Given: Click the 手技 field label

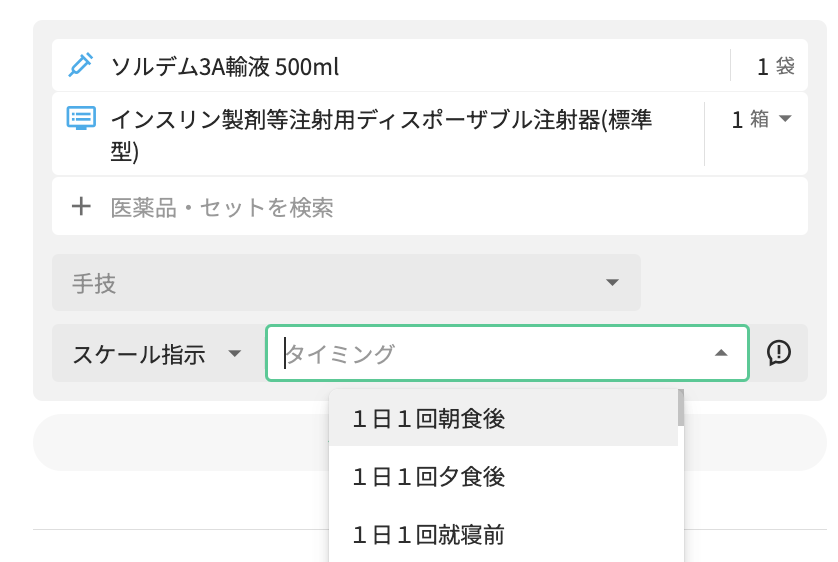Looking at the screenshot, I should coord(94,284).
